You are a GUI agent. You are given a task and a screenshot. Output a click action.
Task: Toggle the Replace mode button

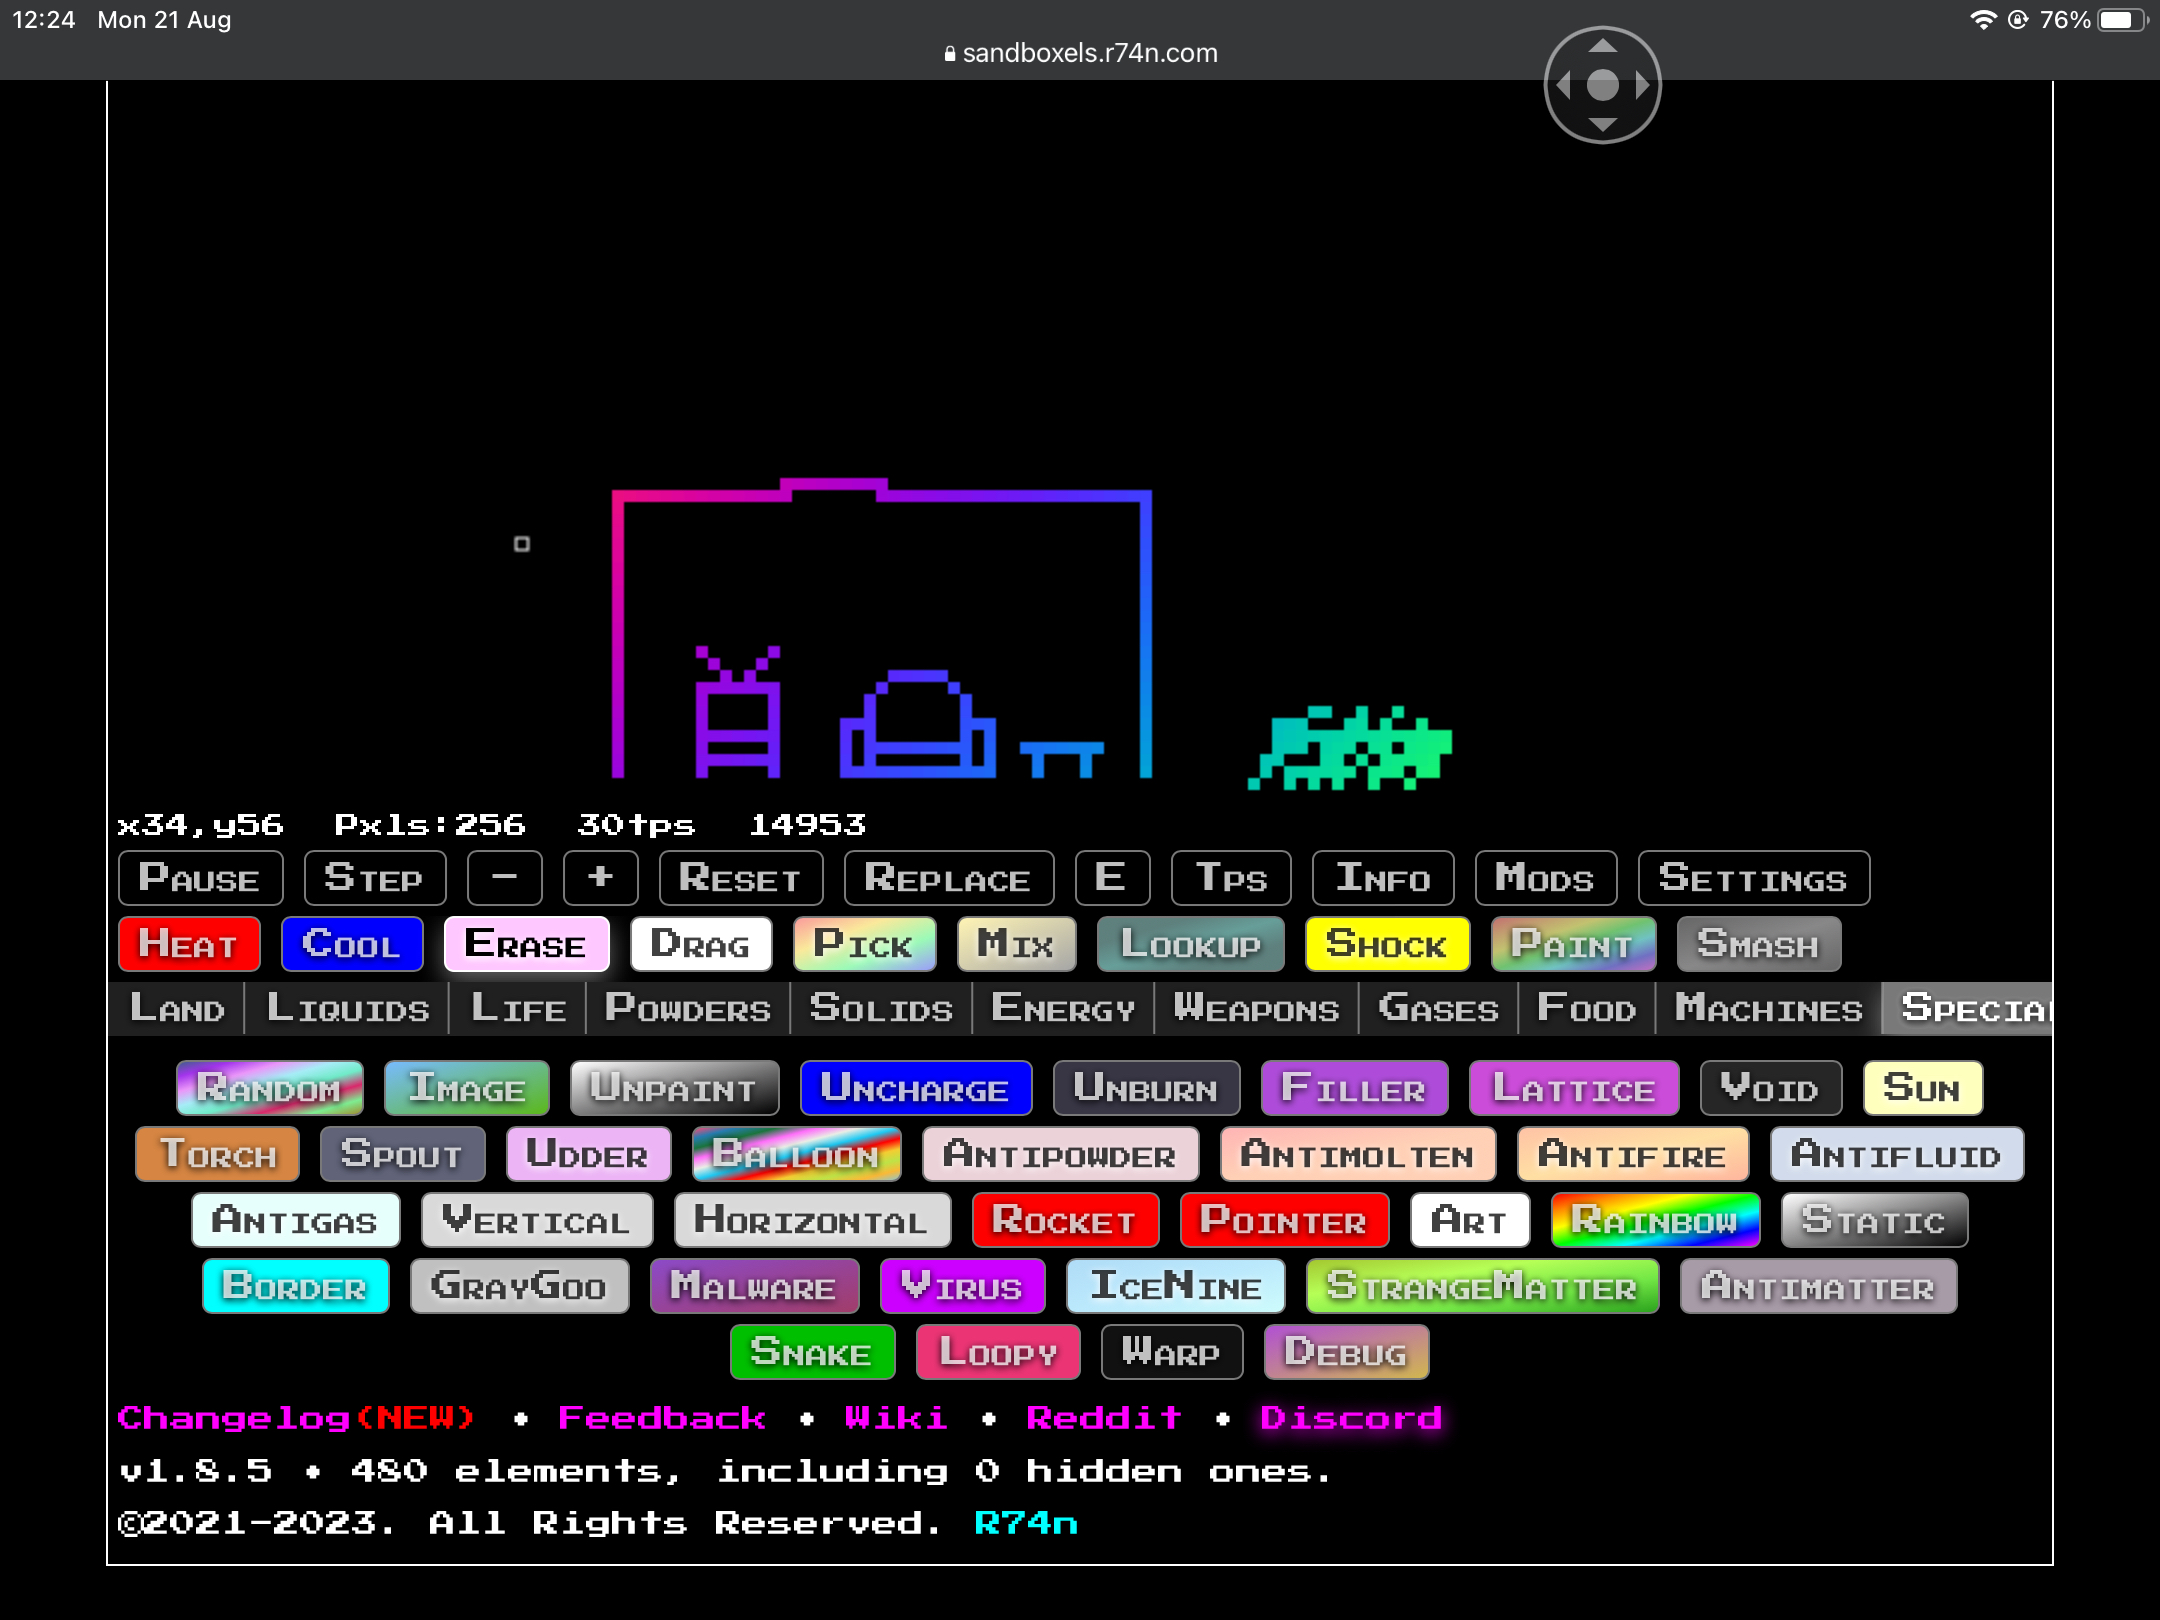948,878
